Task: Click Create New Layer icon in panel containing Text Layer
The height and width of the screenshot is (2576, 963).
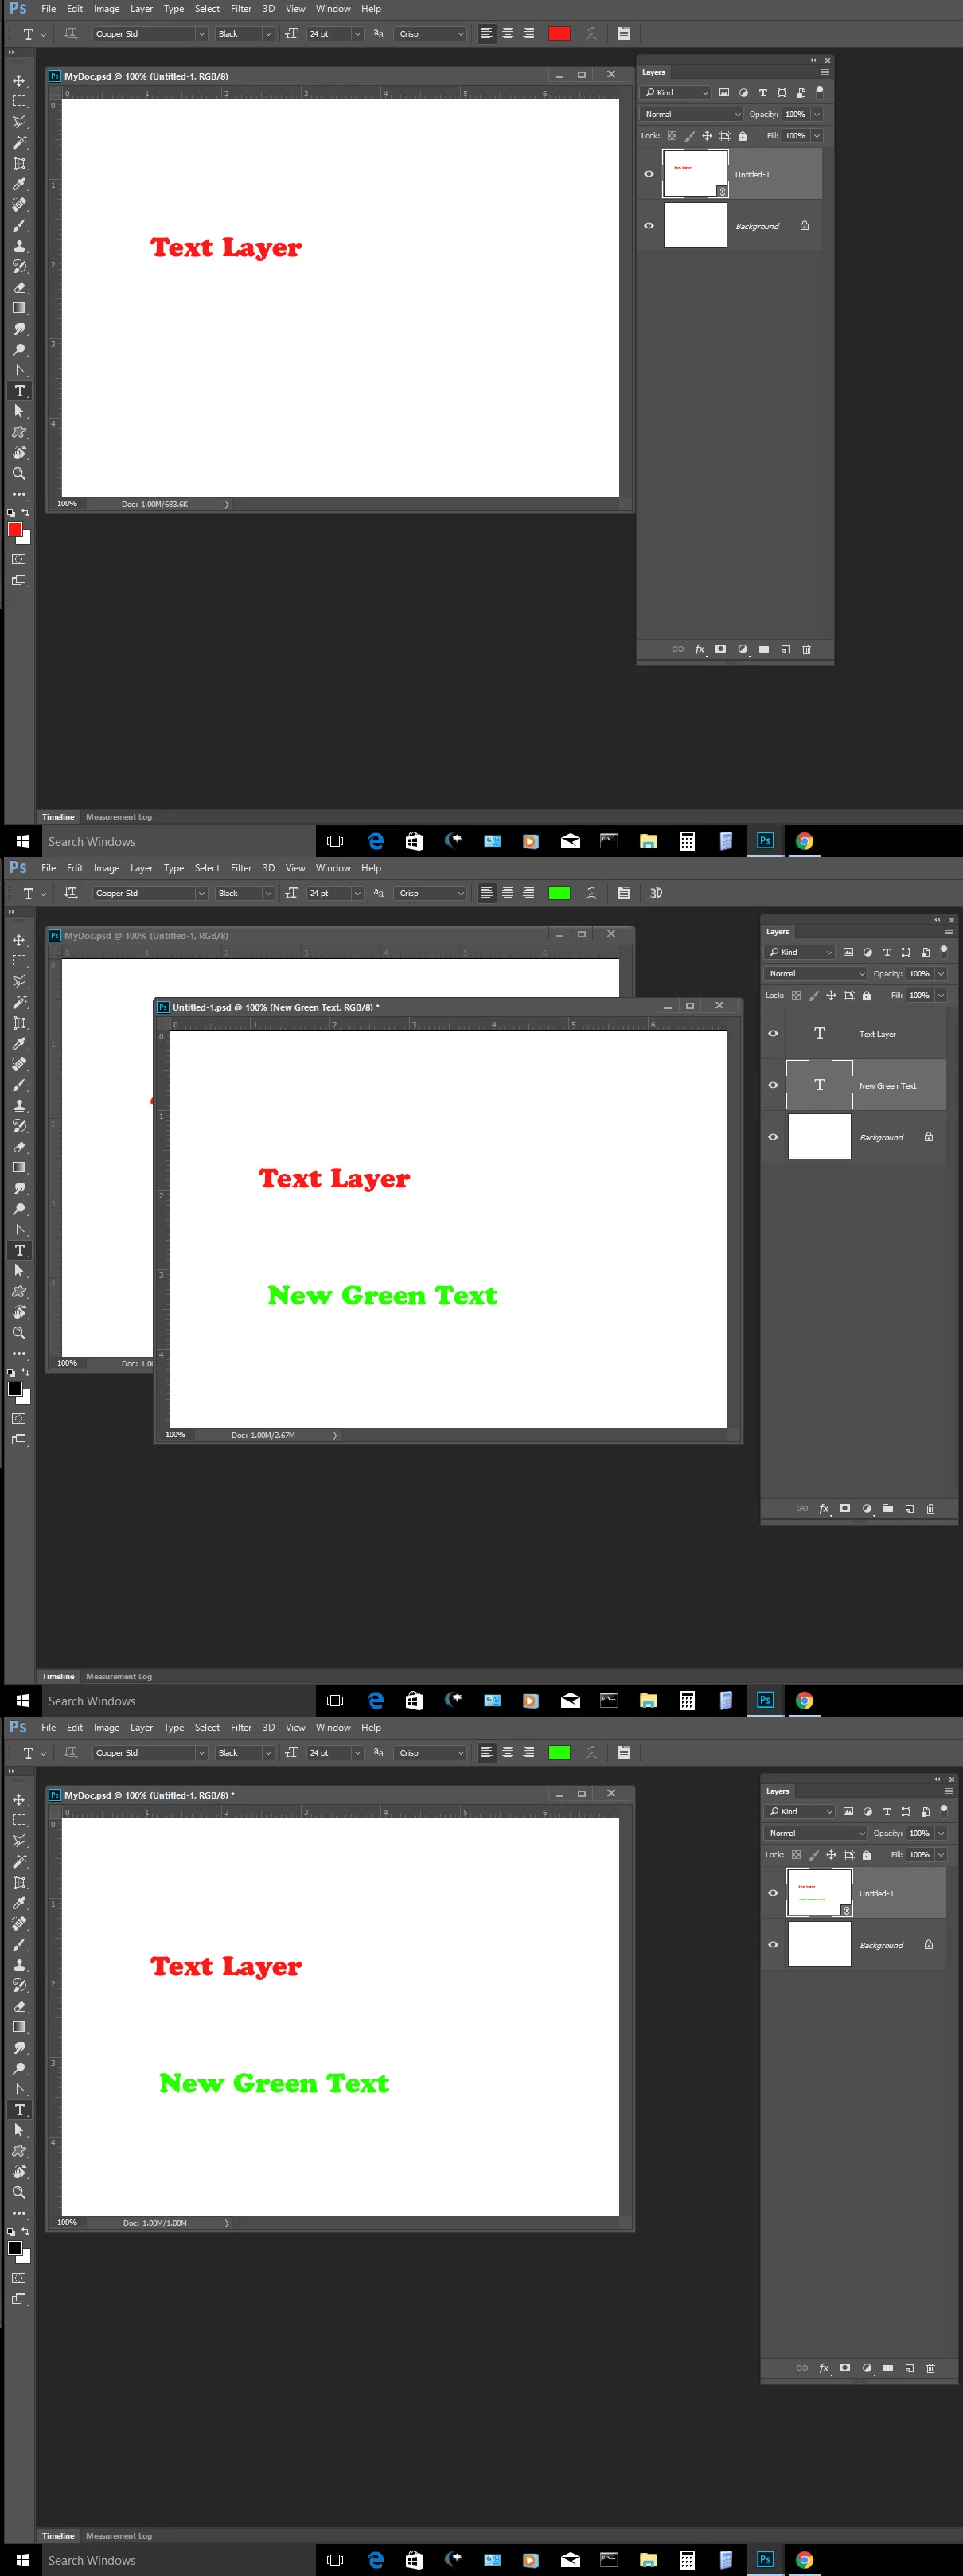Action: [x=909, y=1508]
